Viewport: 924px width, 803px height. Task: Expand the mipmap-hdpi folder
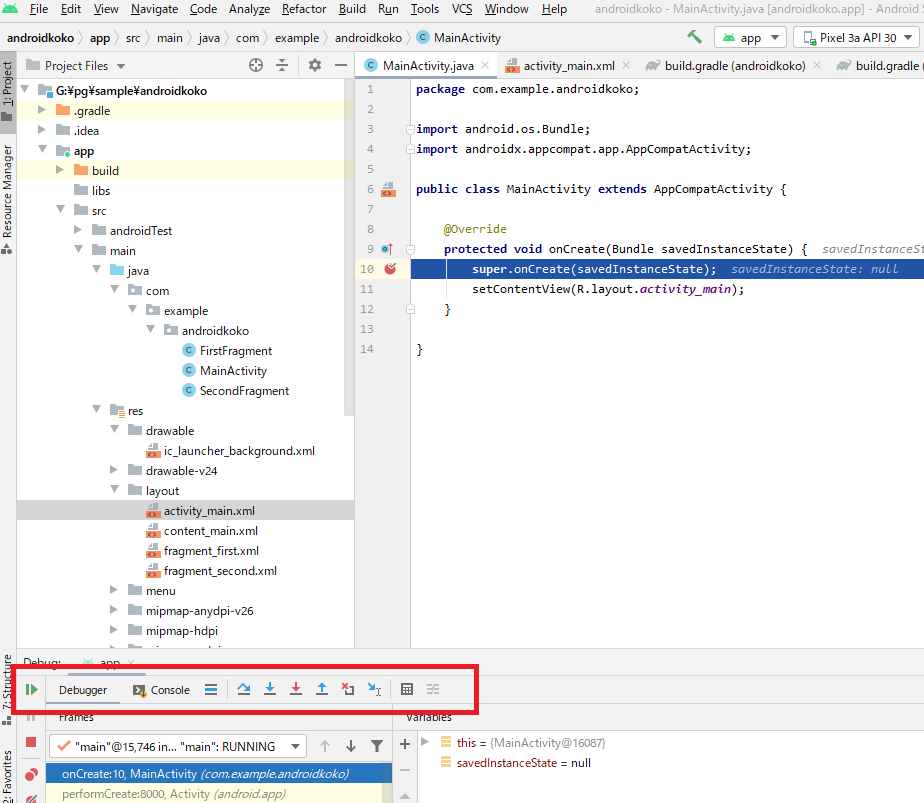[114, 630]
